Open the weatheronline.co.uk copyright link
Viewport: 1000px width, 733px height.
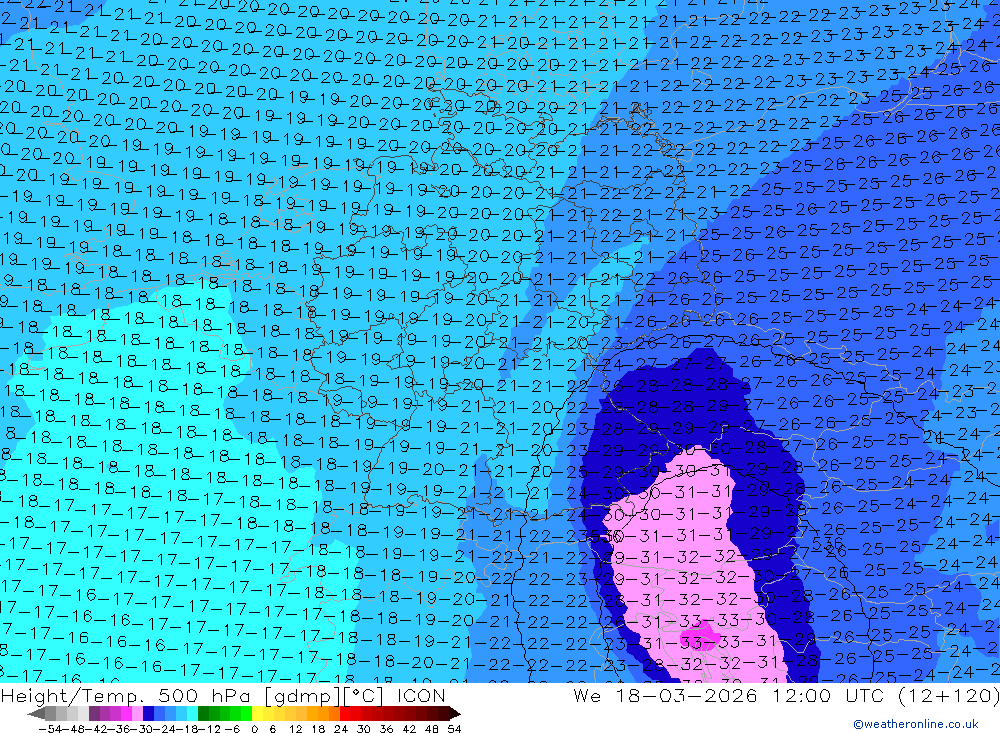[x=916, y=723]
